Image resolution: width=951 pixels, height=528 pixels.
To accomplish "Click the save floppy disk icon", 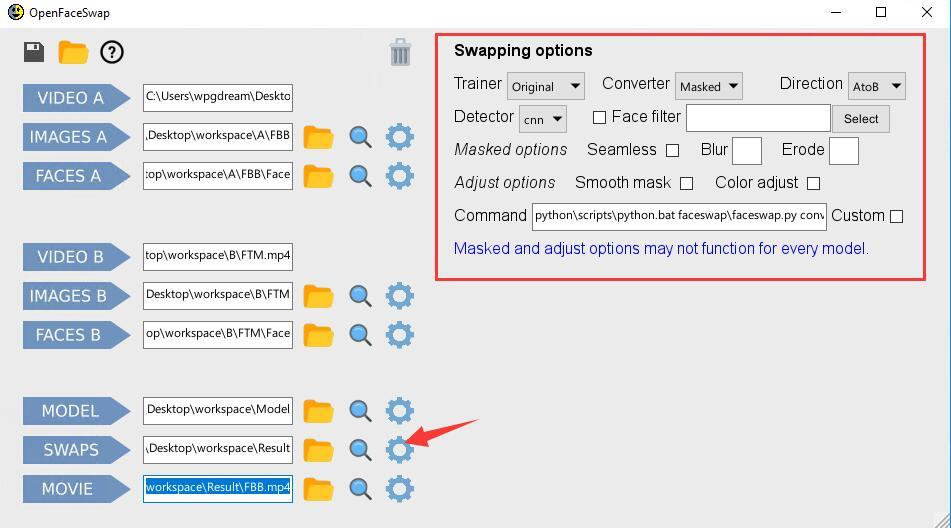I will [34, 52].
